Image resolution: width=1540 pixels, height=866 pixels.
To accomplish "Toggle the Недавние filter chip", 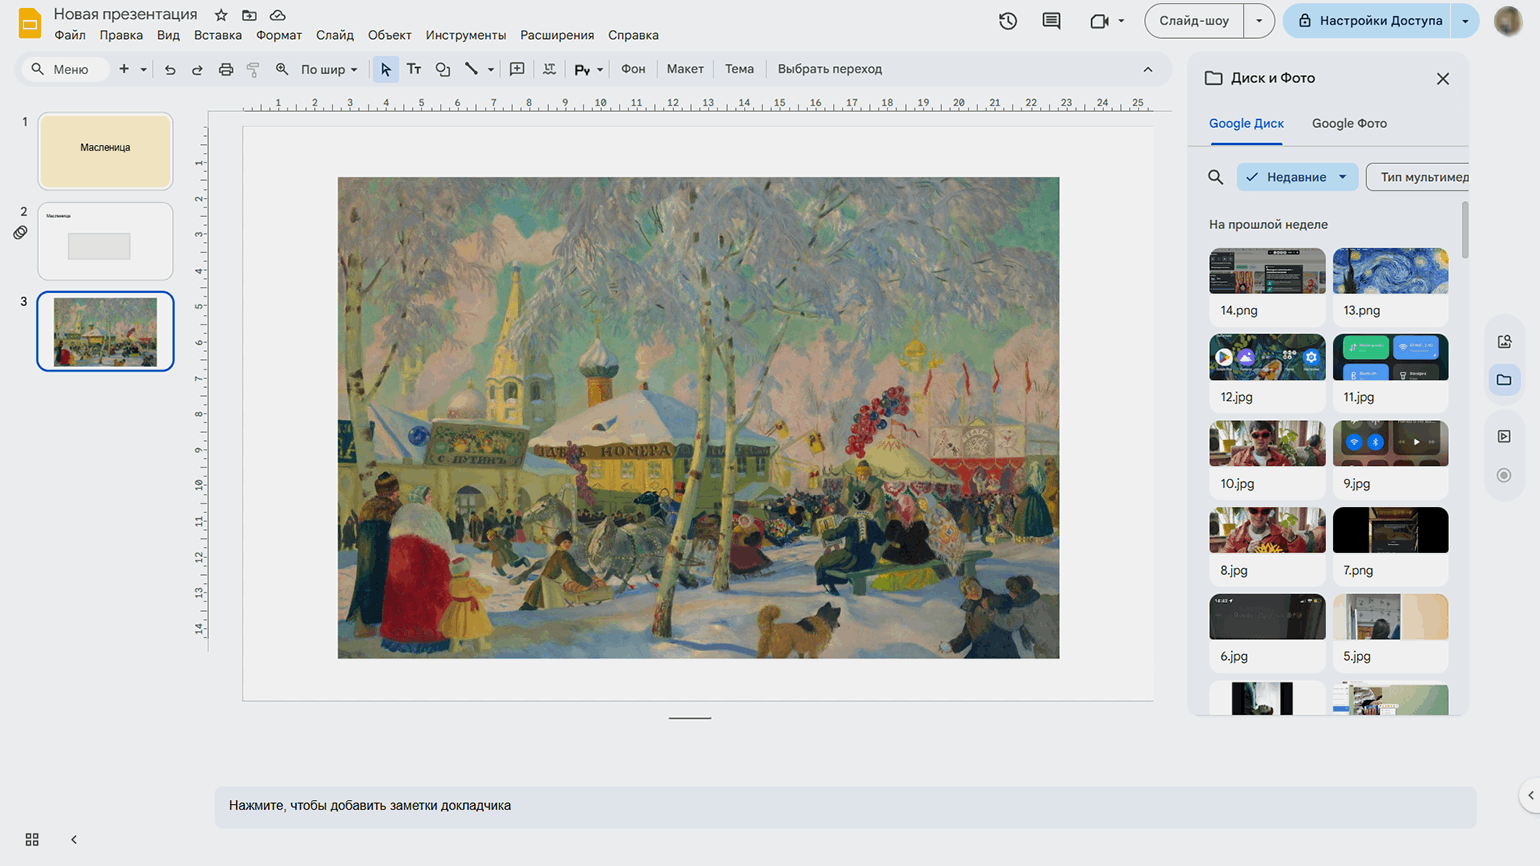I will (1297, 177).
